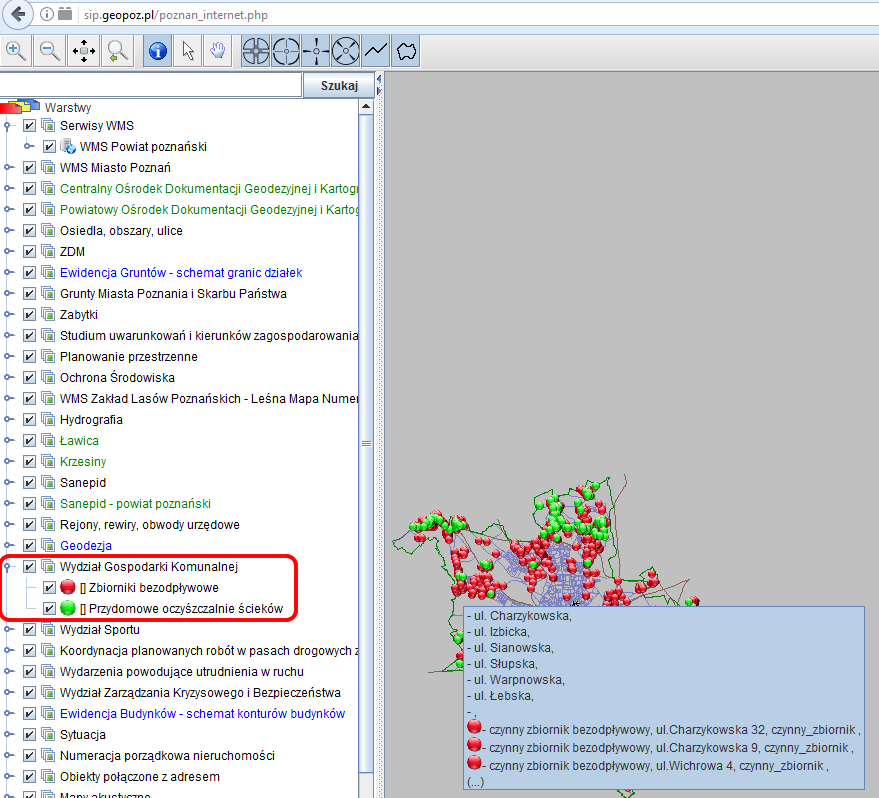The image size is (879, 798).
Task: Toggle the Hydrografia layer checkbox
Action: (30, 420)
